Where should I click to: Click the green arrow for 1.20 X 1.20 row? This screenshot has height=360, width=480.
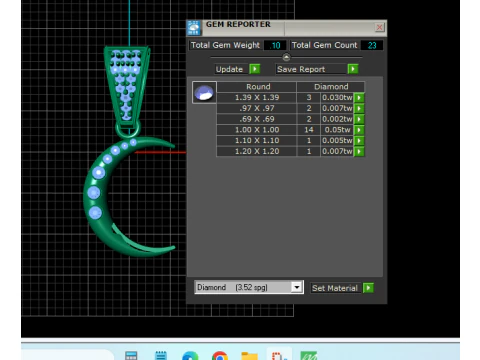click(x=359, y=152)
